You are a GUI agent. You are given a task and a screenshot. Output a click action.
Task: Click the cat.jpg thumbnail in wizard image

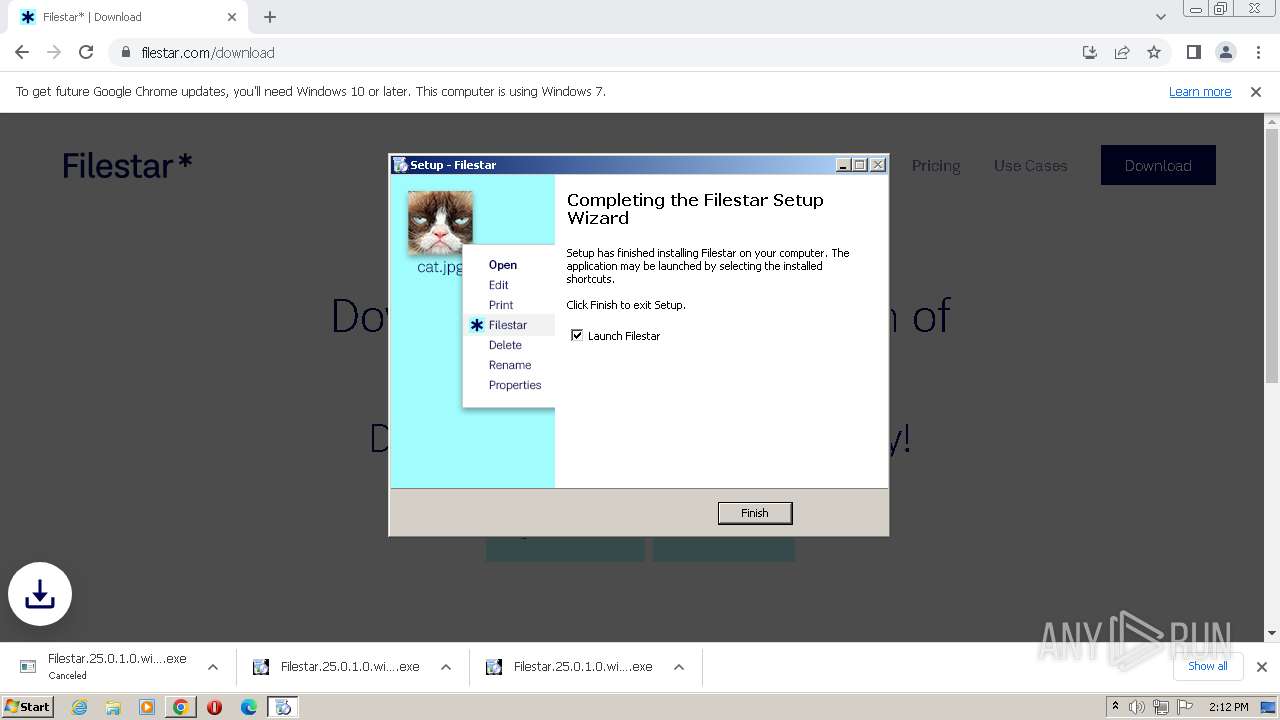point(440,223)
